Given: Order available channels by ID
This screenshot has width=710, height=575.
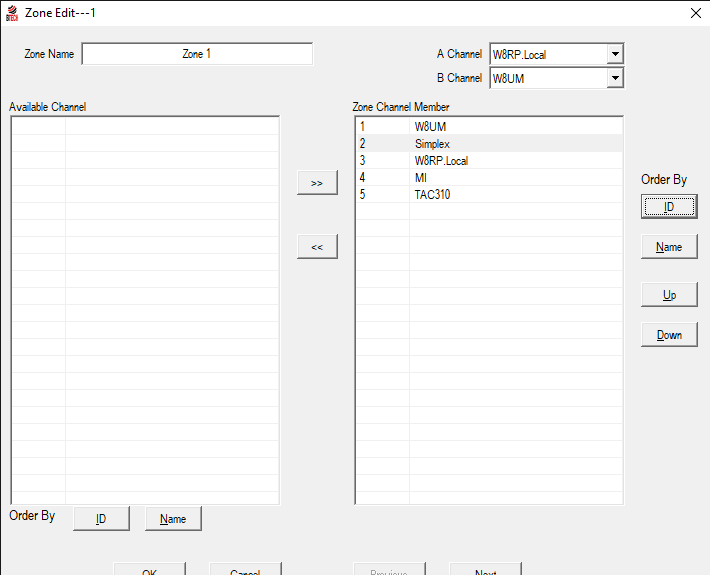Looking at the screenshot, I should coord(101,519).
